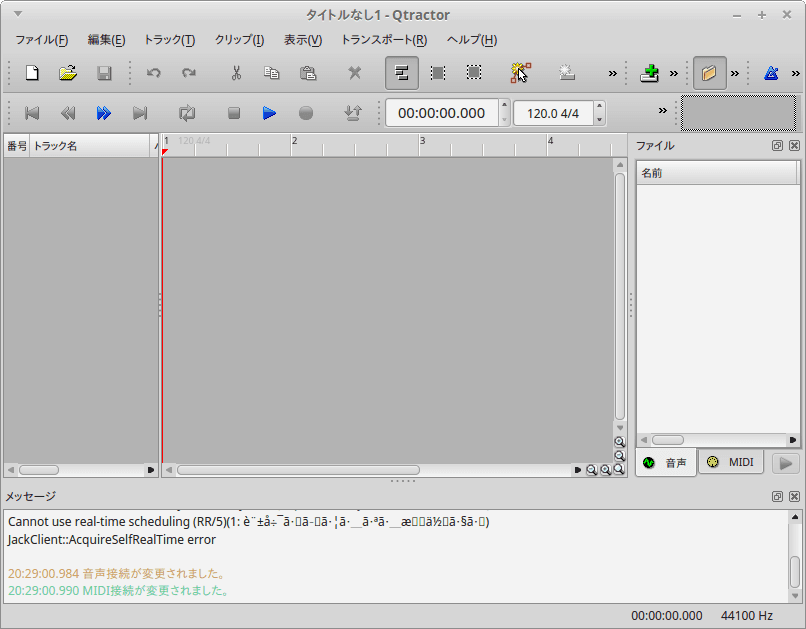Close the メッセージ panel

(x=794, y=496)
